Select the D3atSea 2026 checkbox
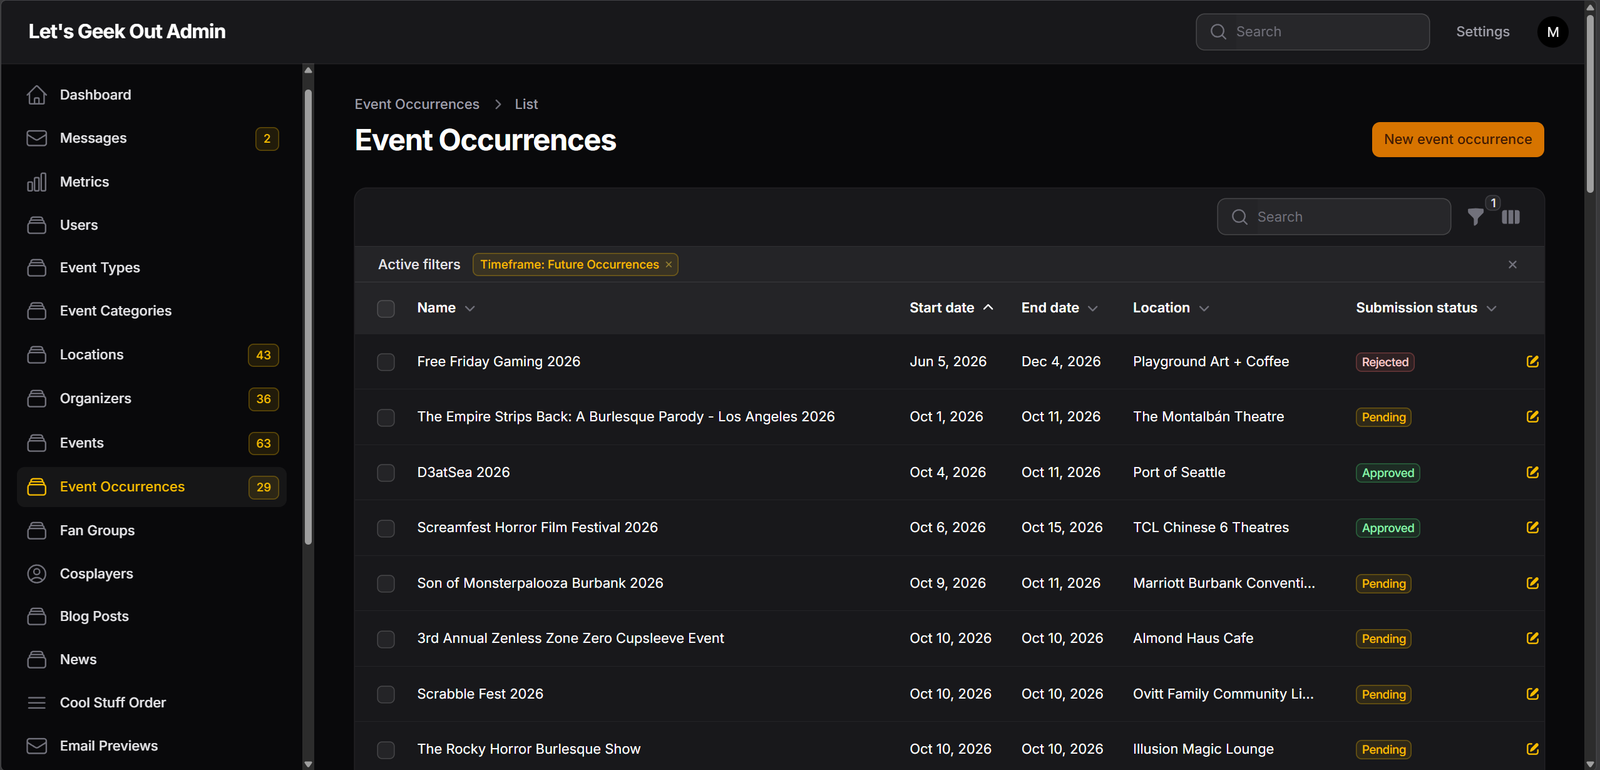1600x770 pixels. 386,473
